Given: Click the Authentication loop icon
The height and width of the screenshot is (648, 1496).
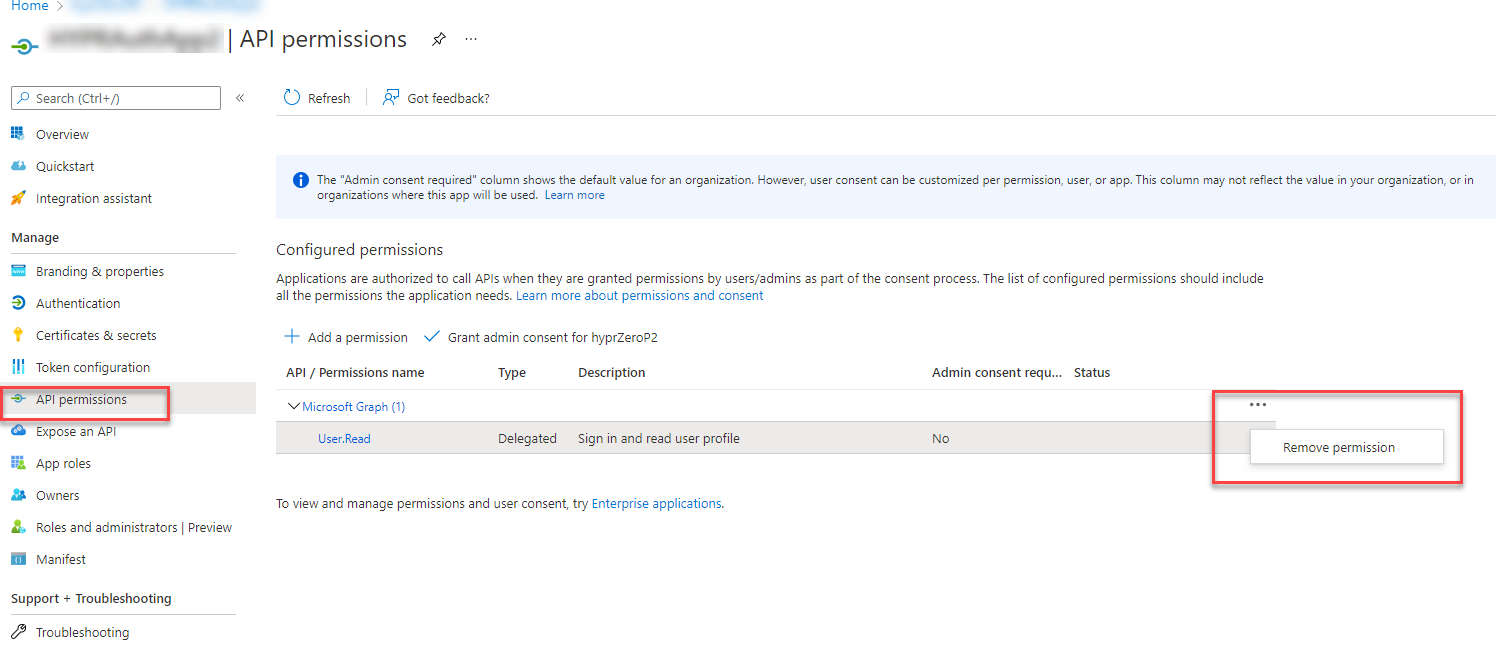Looking at the screenshot, I should [x=18, y=303].
